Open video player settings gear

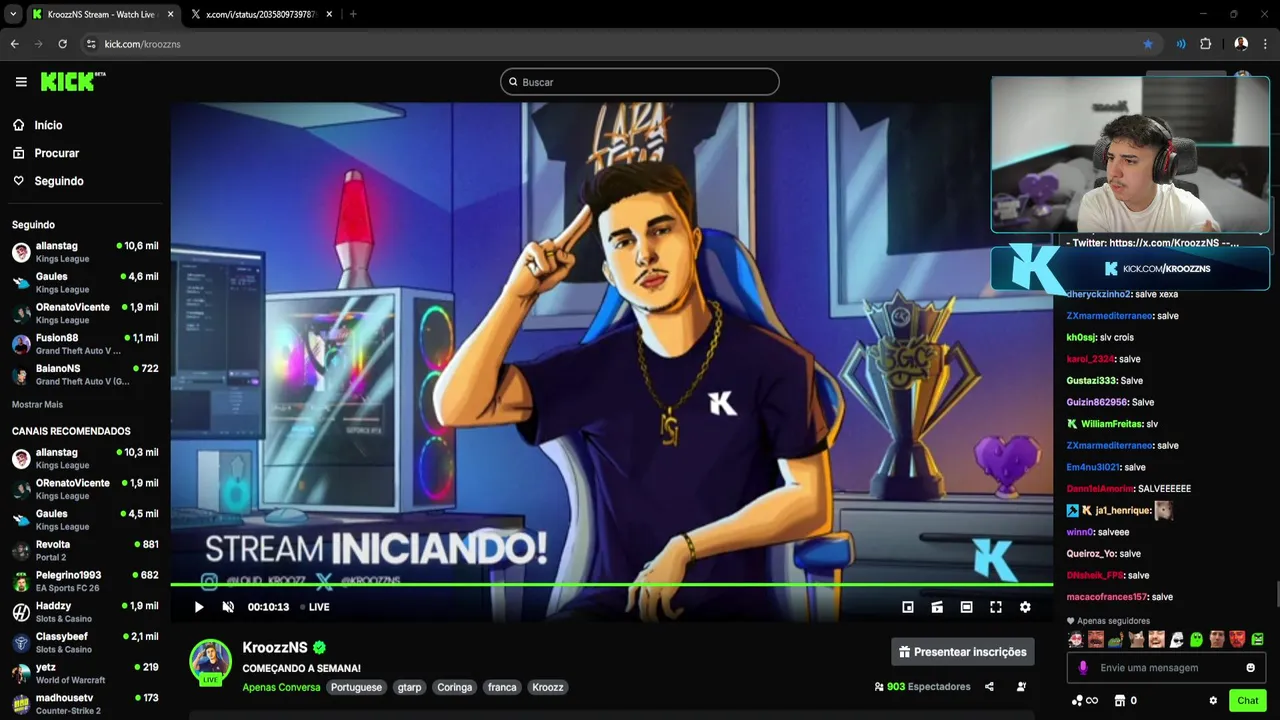(x=1025, y=607)
